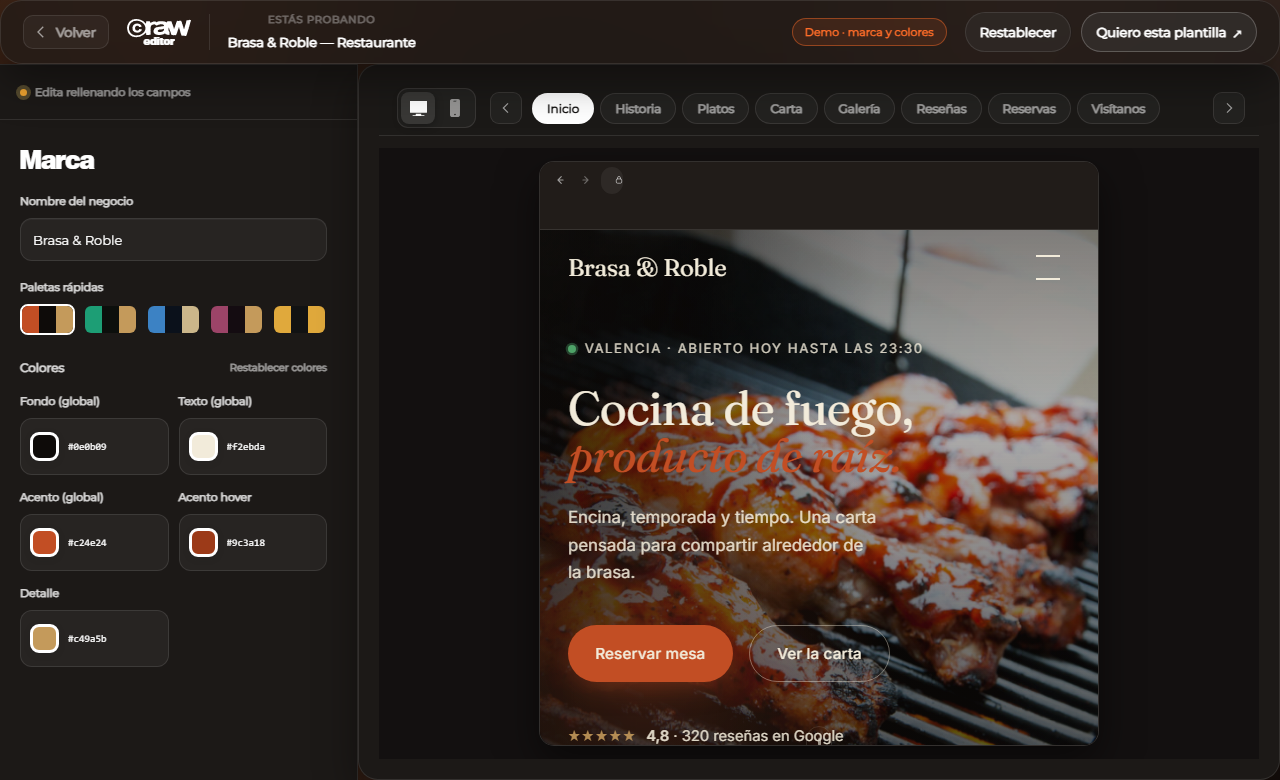Click the Cocina de fuego heading

[x=740, y=410]
